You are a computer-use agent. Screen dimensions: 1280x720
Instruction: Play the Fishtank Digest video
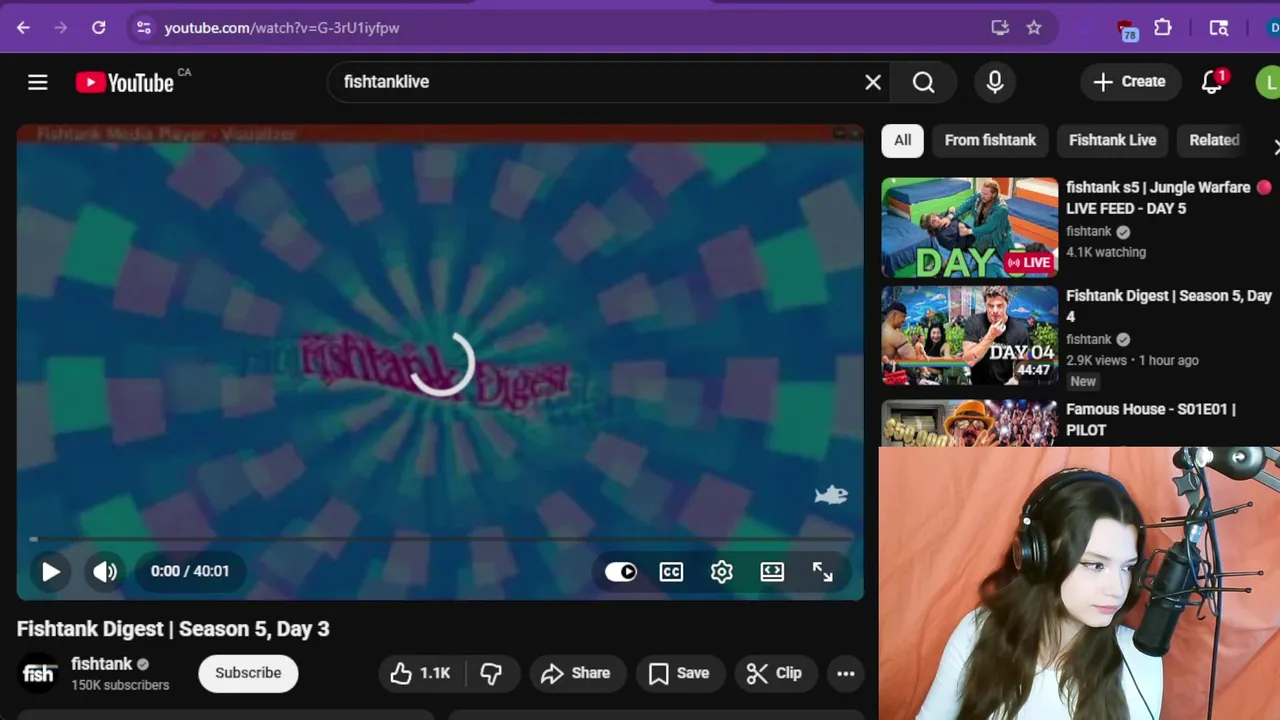(51, 571)
